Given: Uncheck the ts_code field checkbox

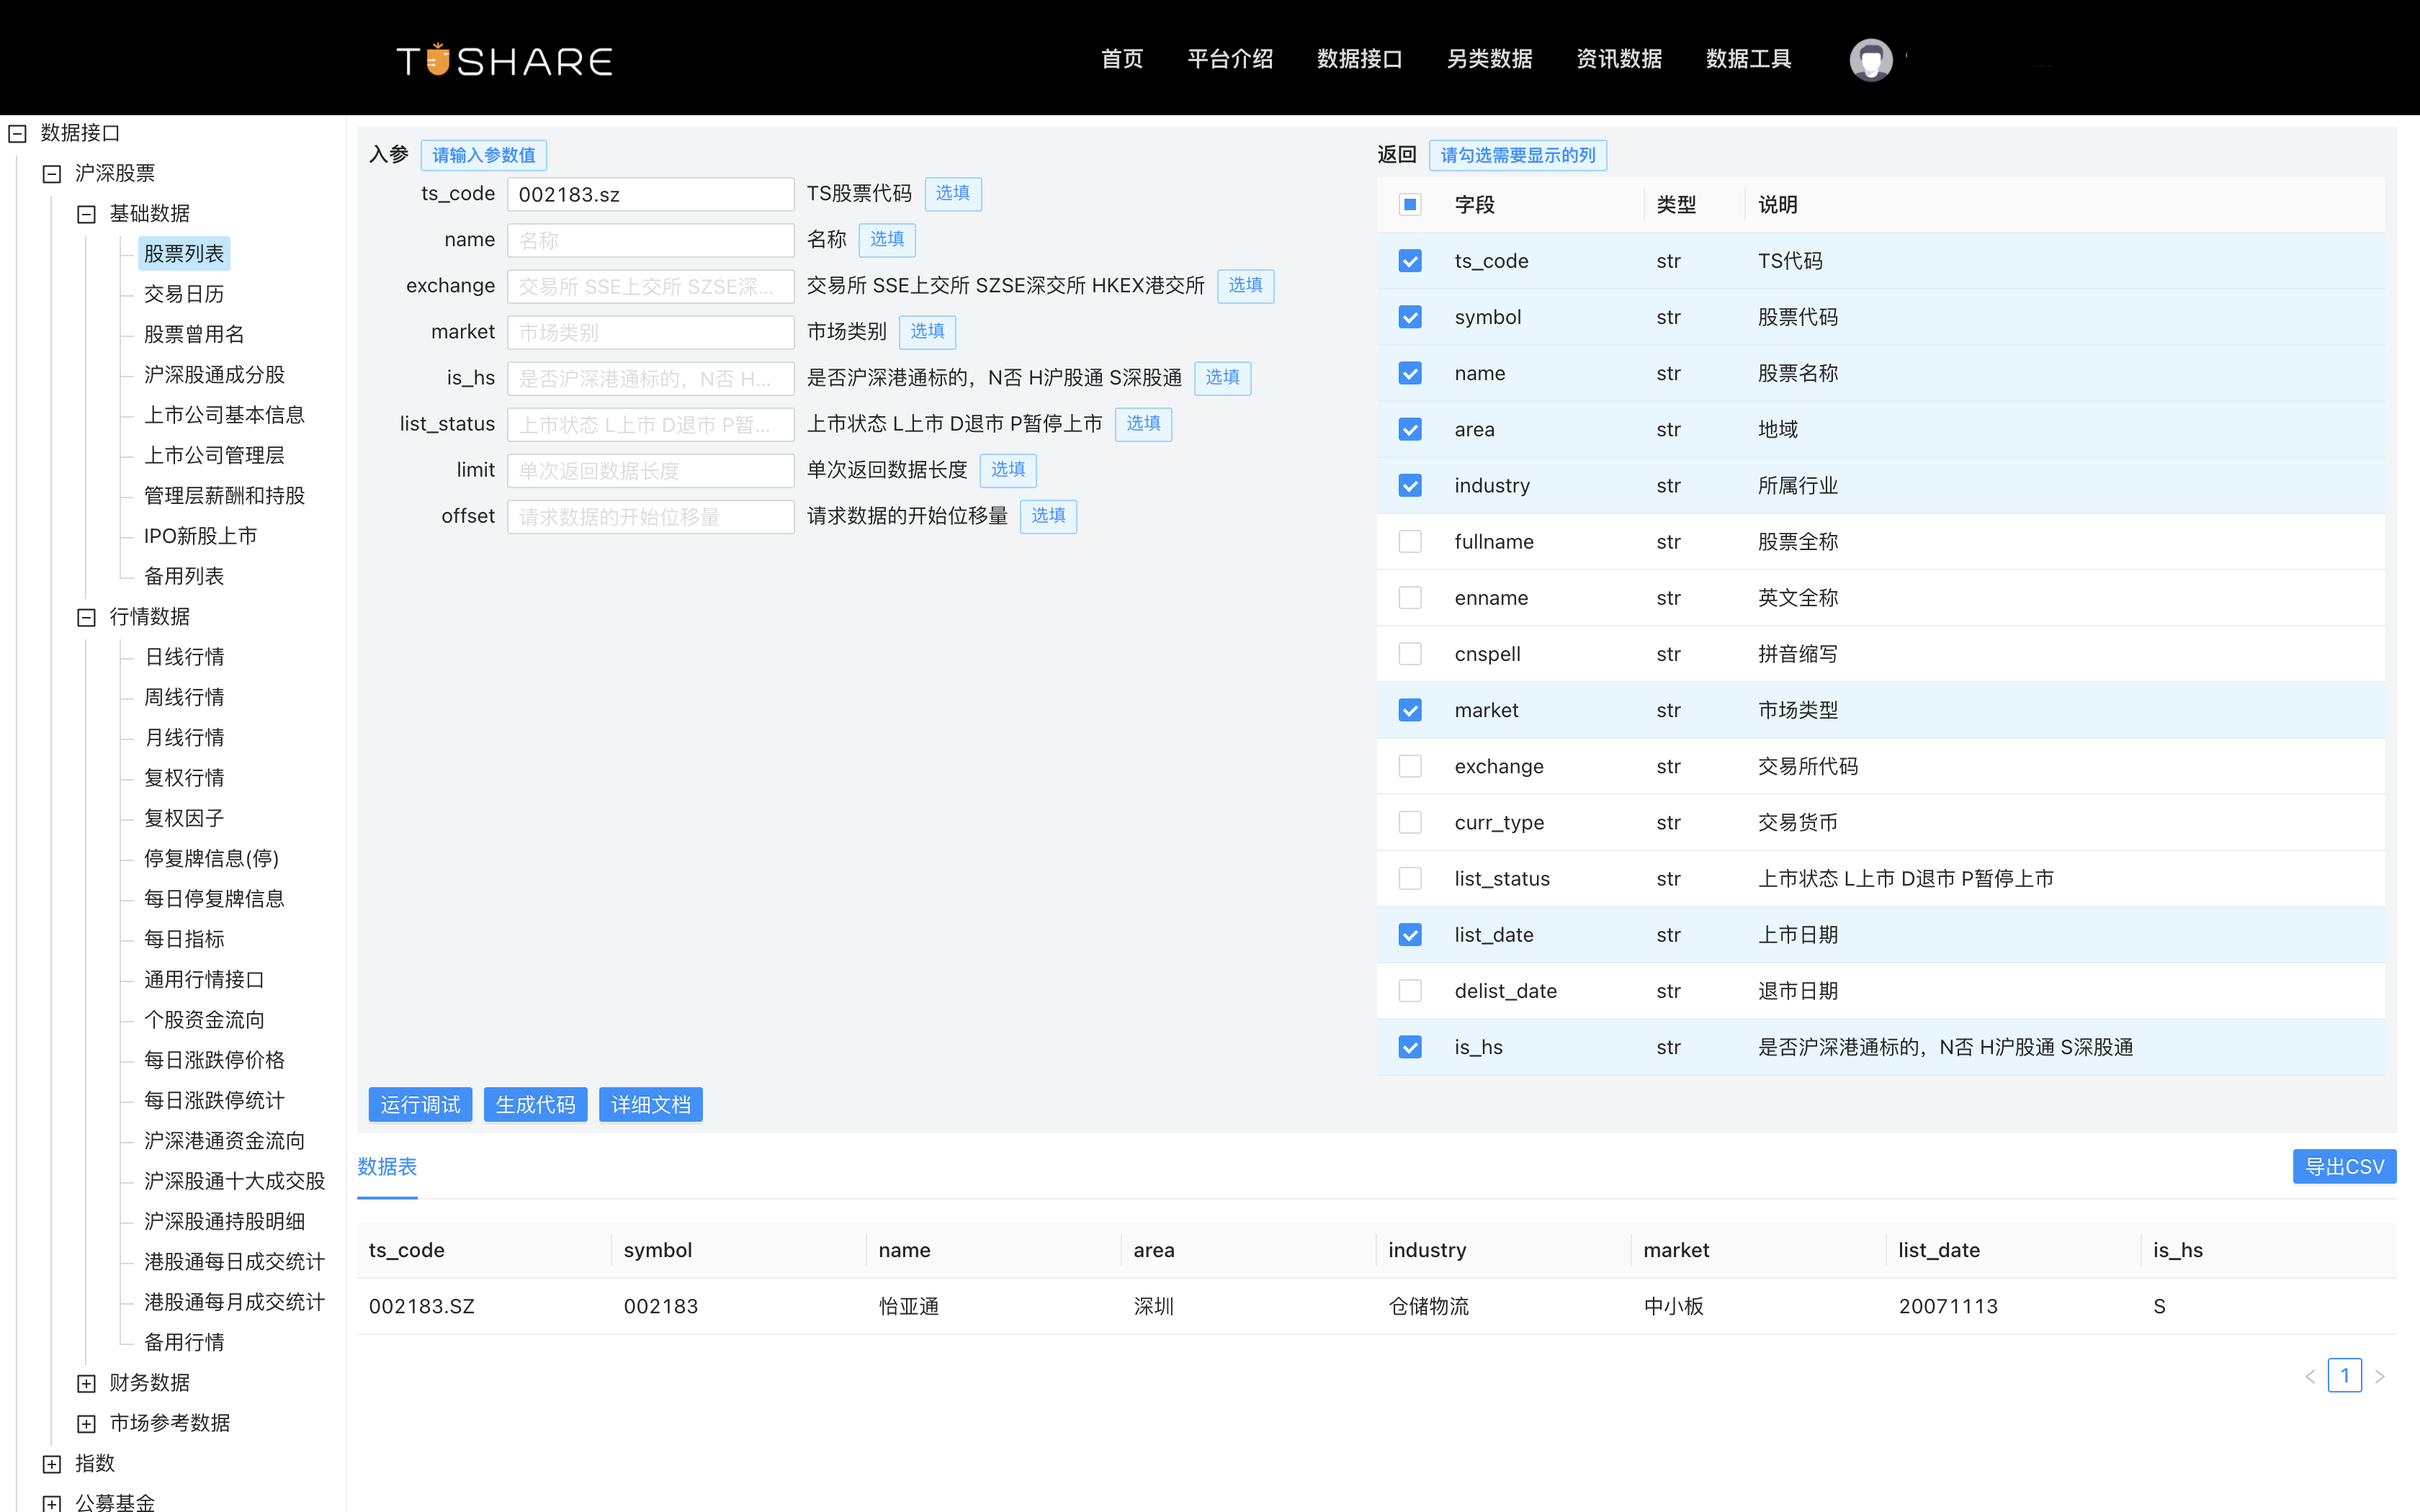Looking at the screenshot, I should coord(1410,260).
